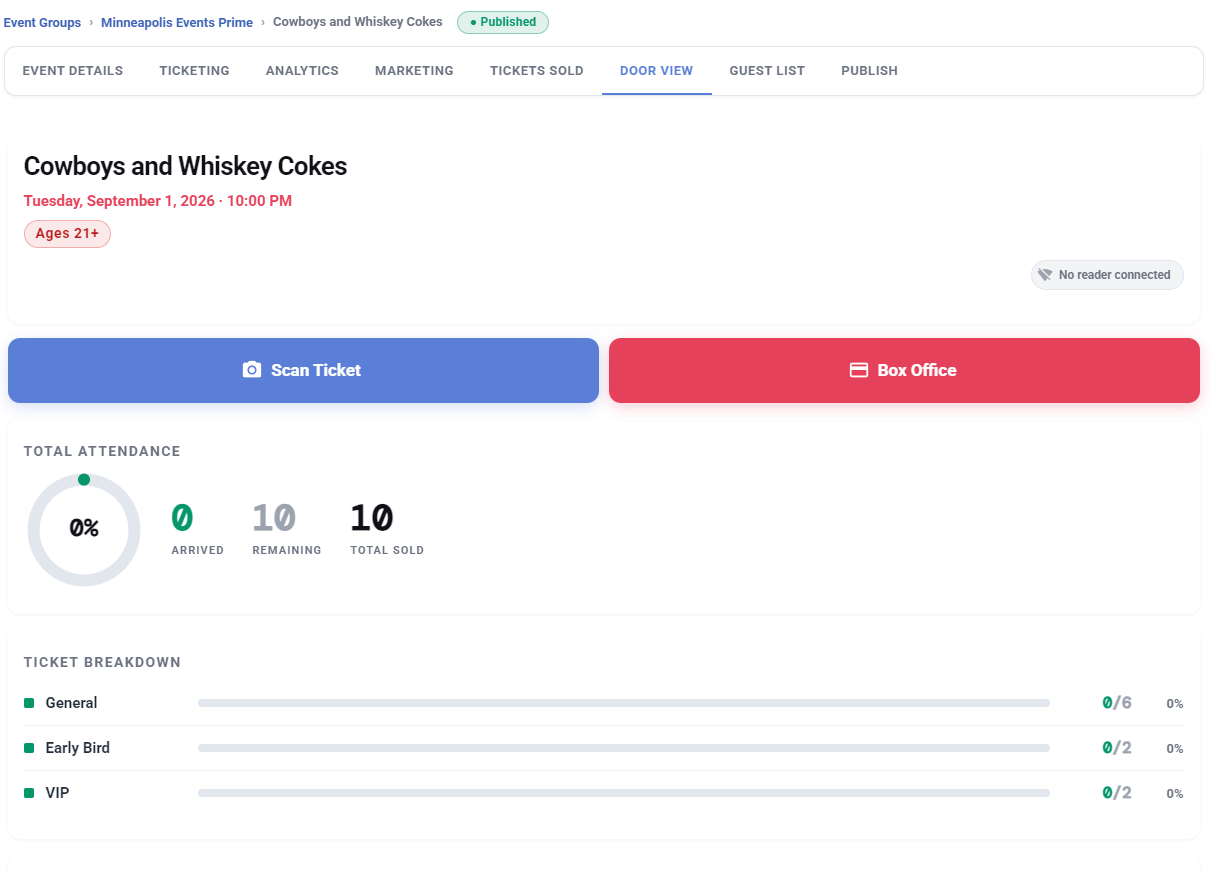1212x875 pixels.
Task: Click the green square beside General
Action: (29, 703)
